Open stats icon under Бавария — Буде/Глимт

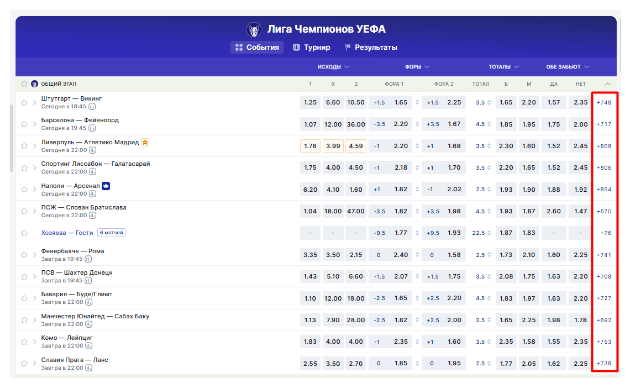(x=89, y=302)
